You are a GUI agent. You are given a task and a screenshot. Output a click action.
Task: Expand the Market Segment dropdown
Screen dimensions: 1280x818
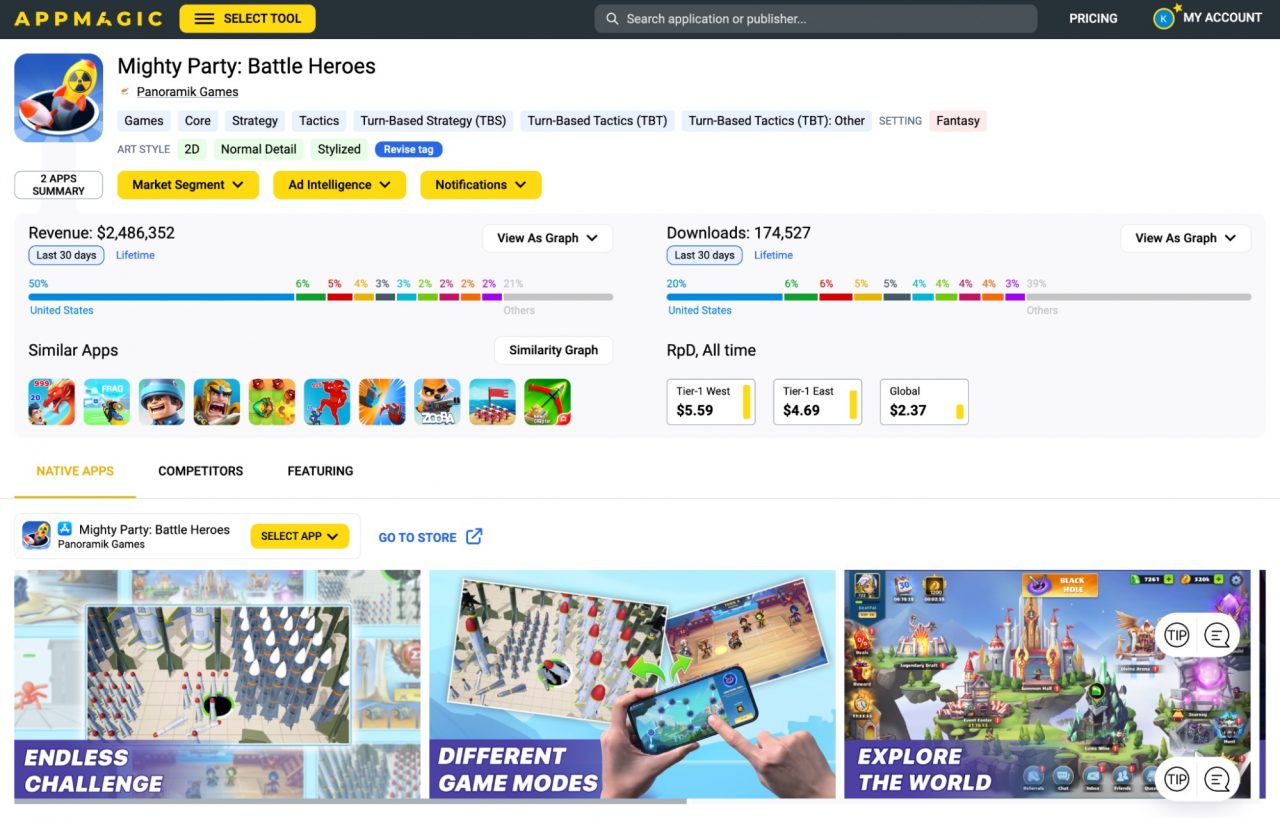[x=188, y=185]
